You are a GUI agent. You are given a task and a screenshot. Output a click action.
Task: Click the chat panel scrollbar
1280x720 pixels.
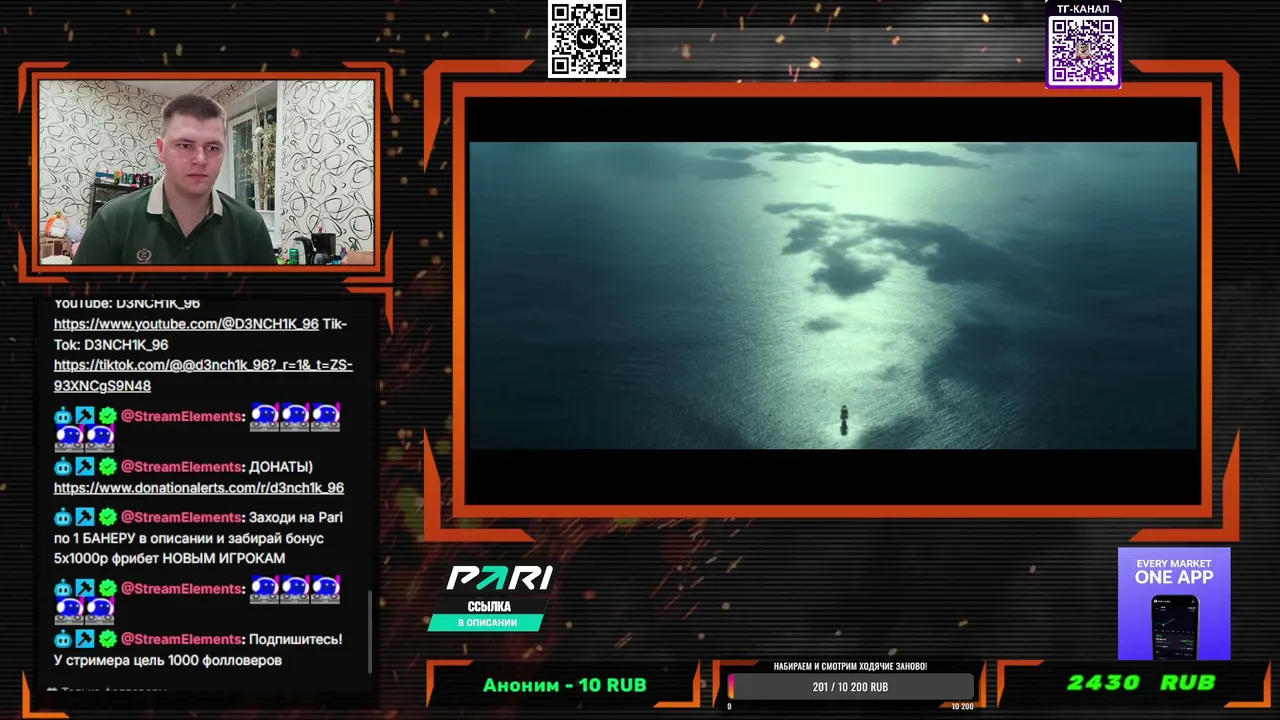click(370, 632)
